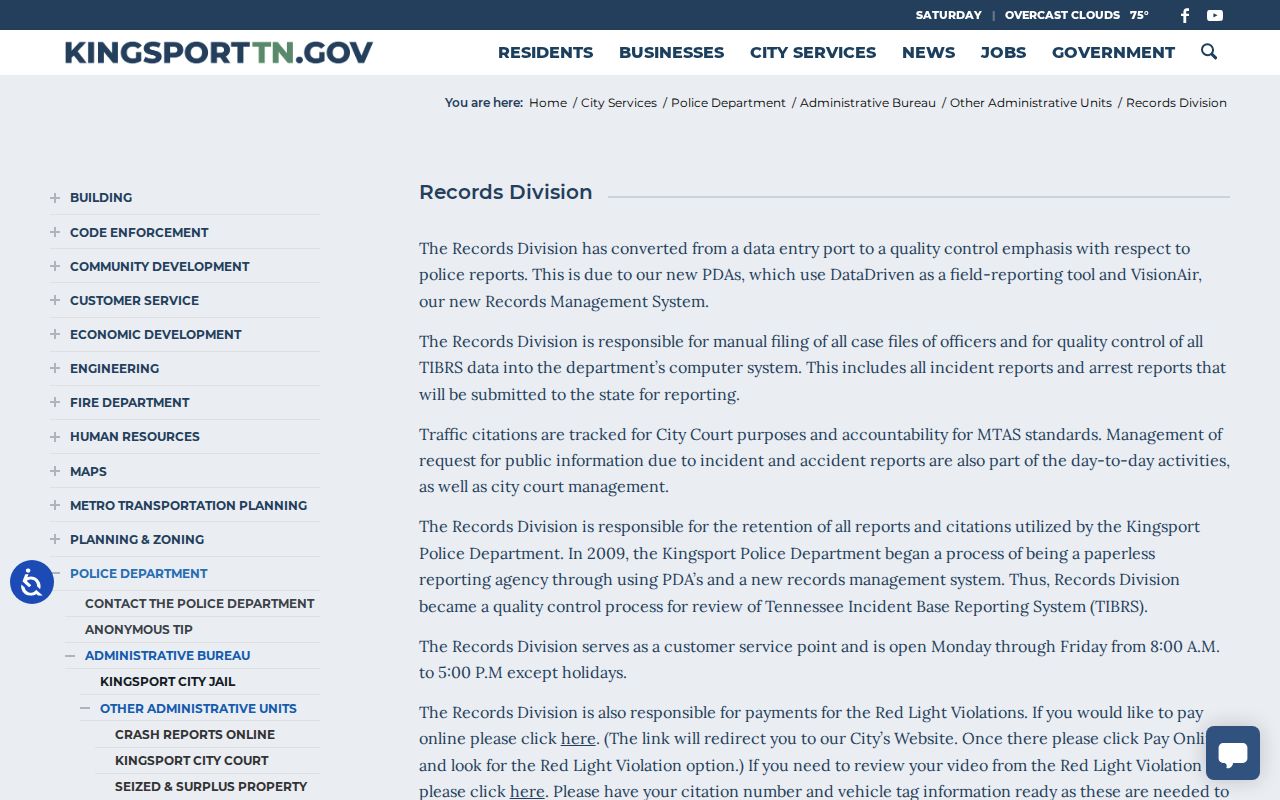Expand the Engineering section
This screenshot has height=800, width=1280.
coord(55,368)
